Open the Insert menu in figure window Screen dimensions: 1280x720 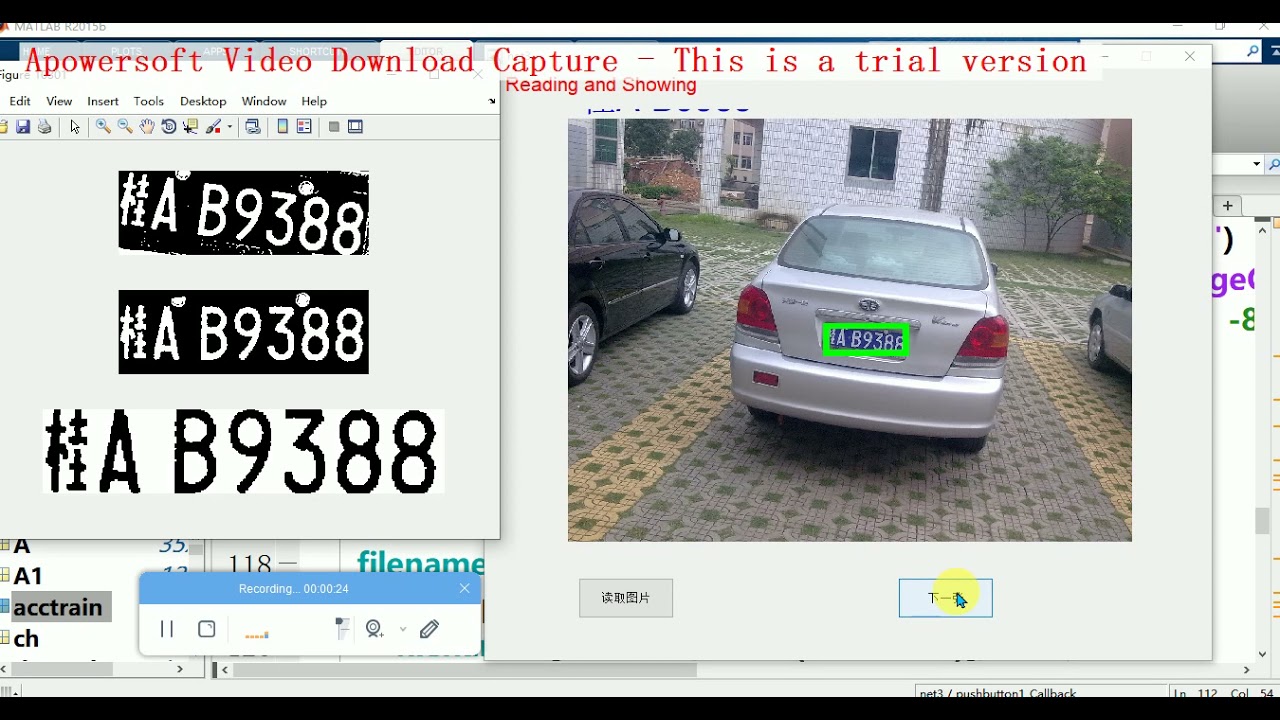tap(103, 101)
